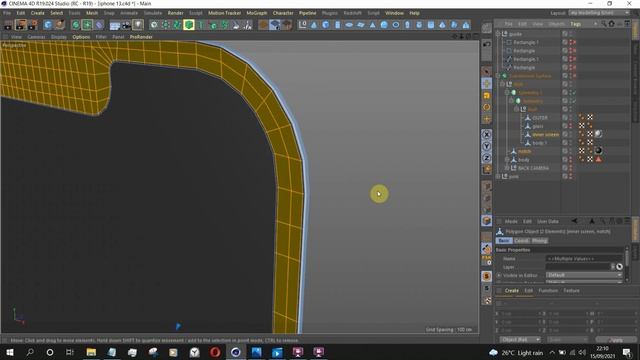Select the scale tool in side palette

(x=487, y=96)
